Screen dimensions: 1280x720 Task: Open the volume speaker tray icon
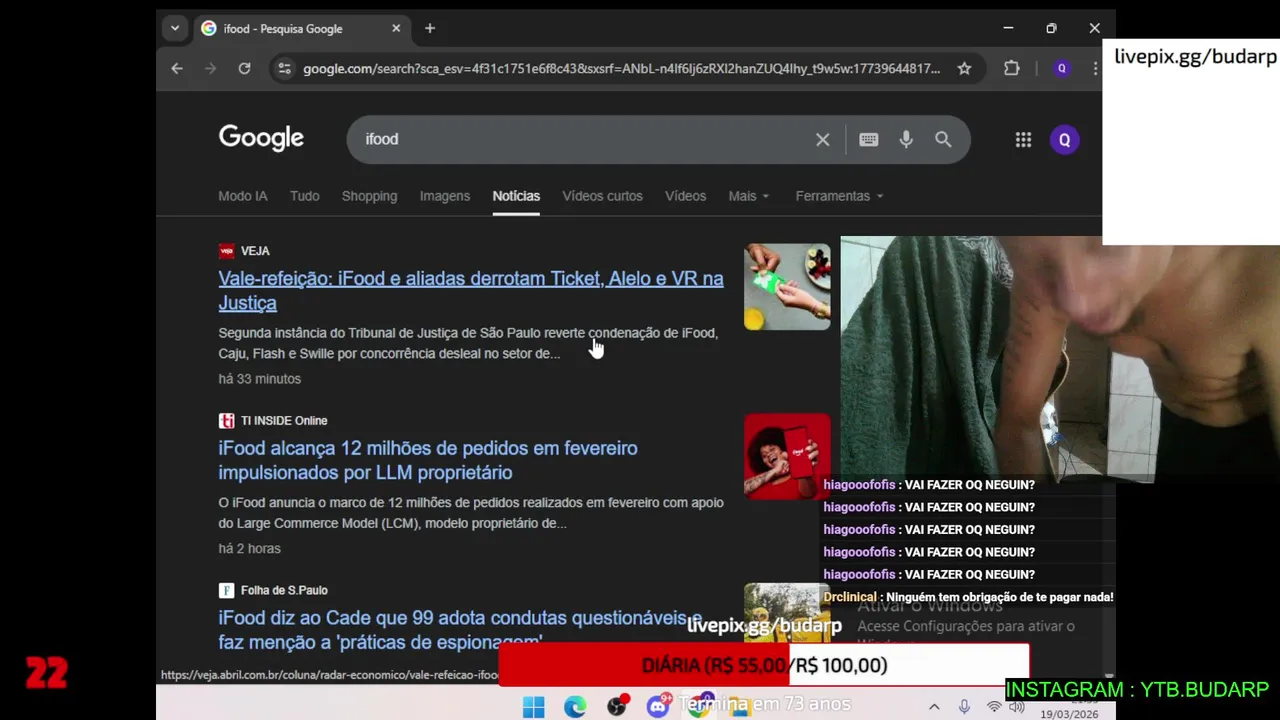point(1017,707)
